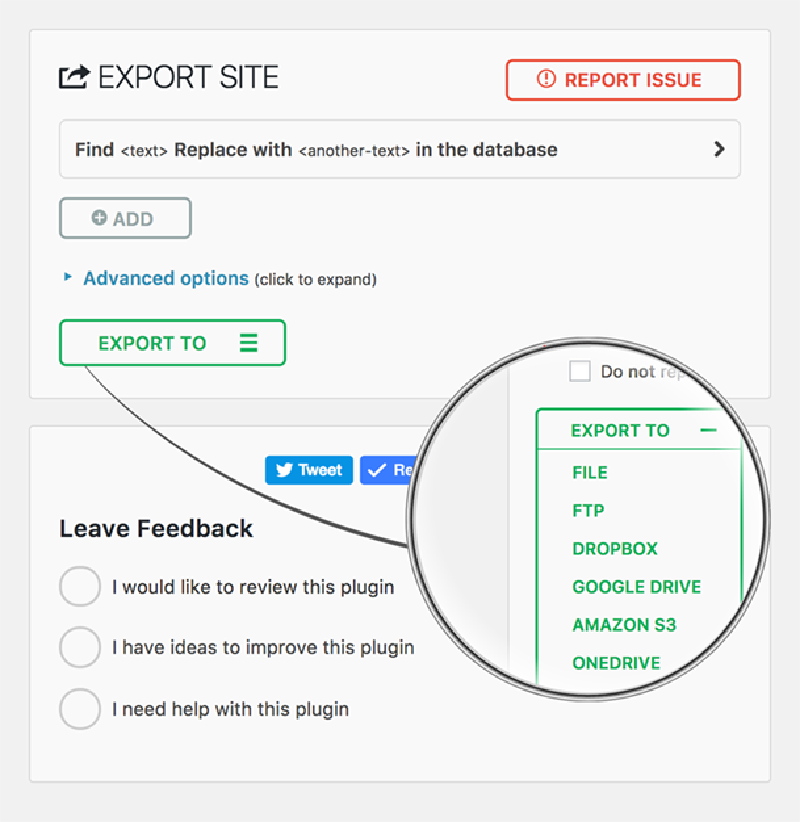Expand the Find and Replace chevron arrow
The width and height of the screenshot is (800, 822).
tap(718, 149)
